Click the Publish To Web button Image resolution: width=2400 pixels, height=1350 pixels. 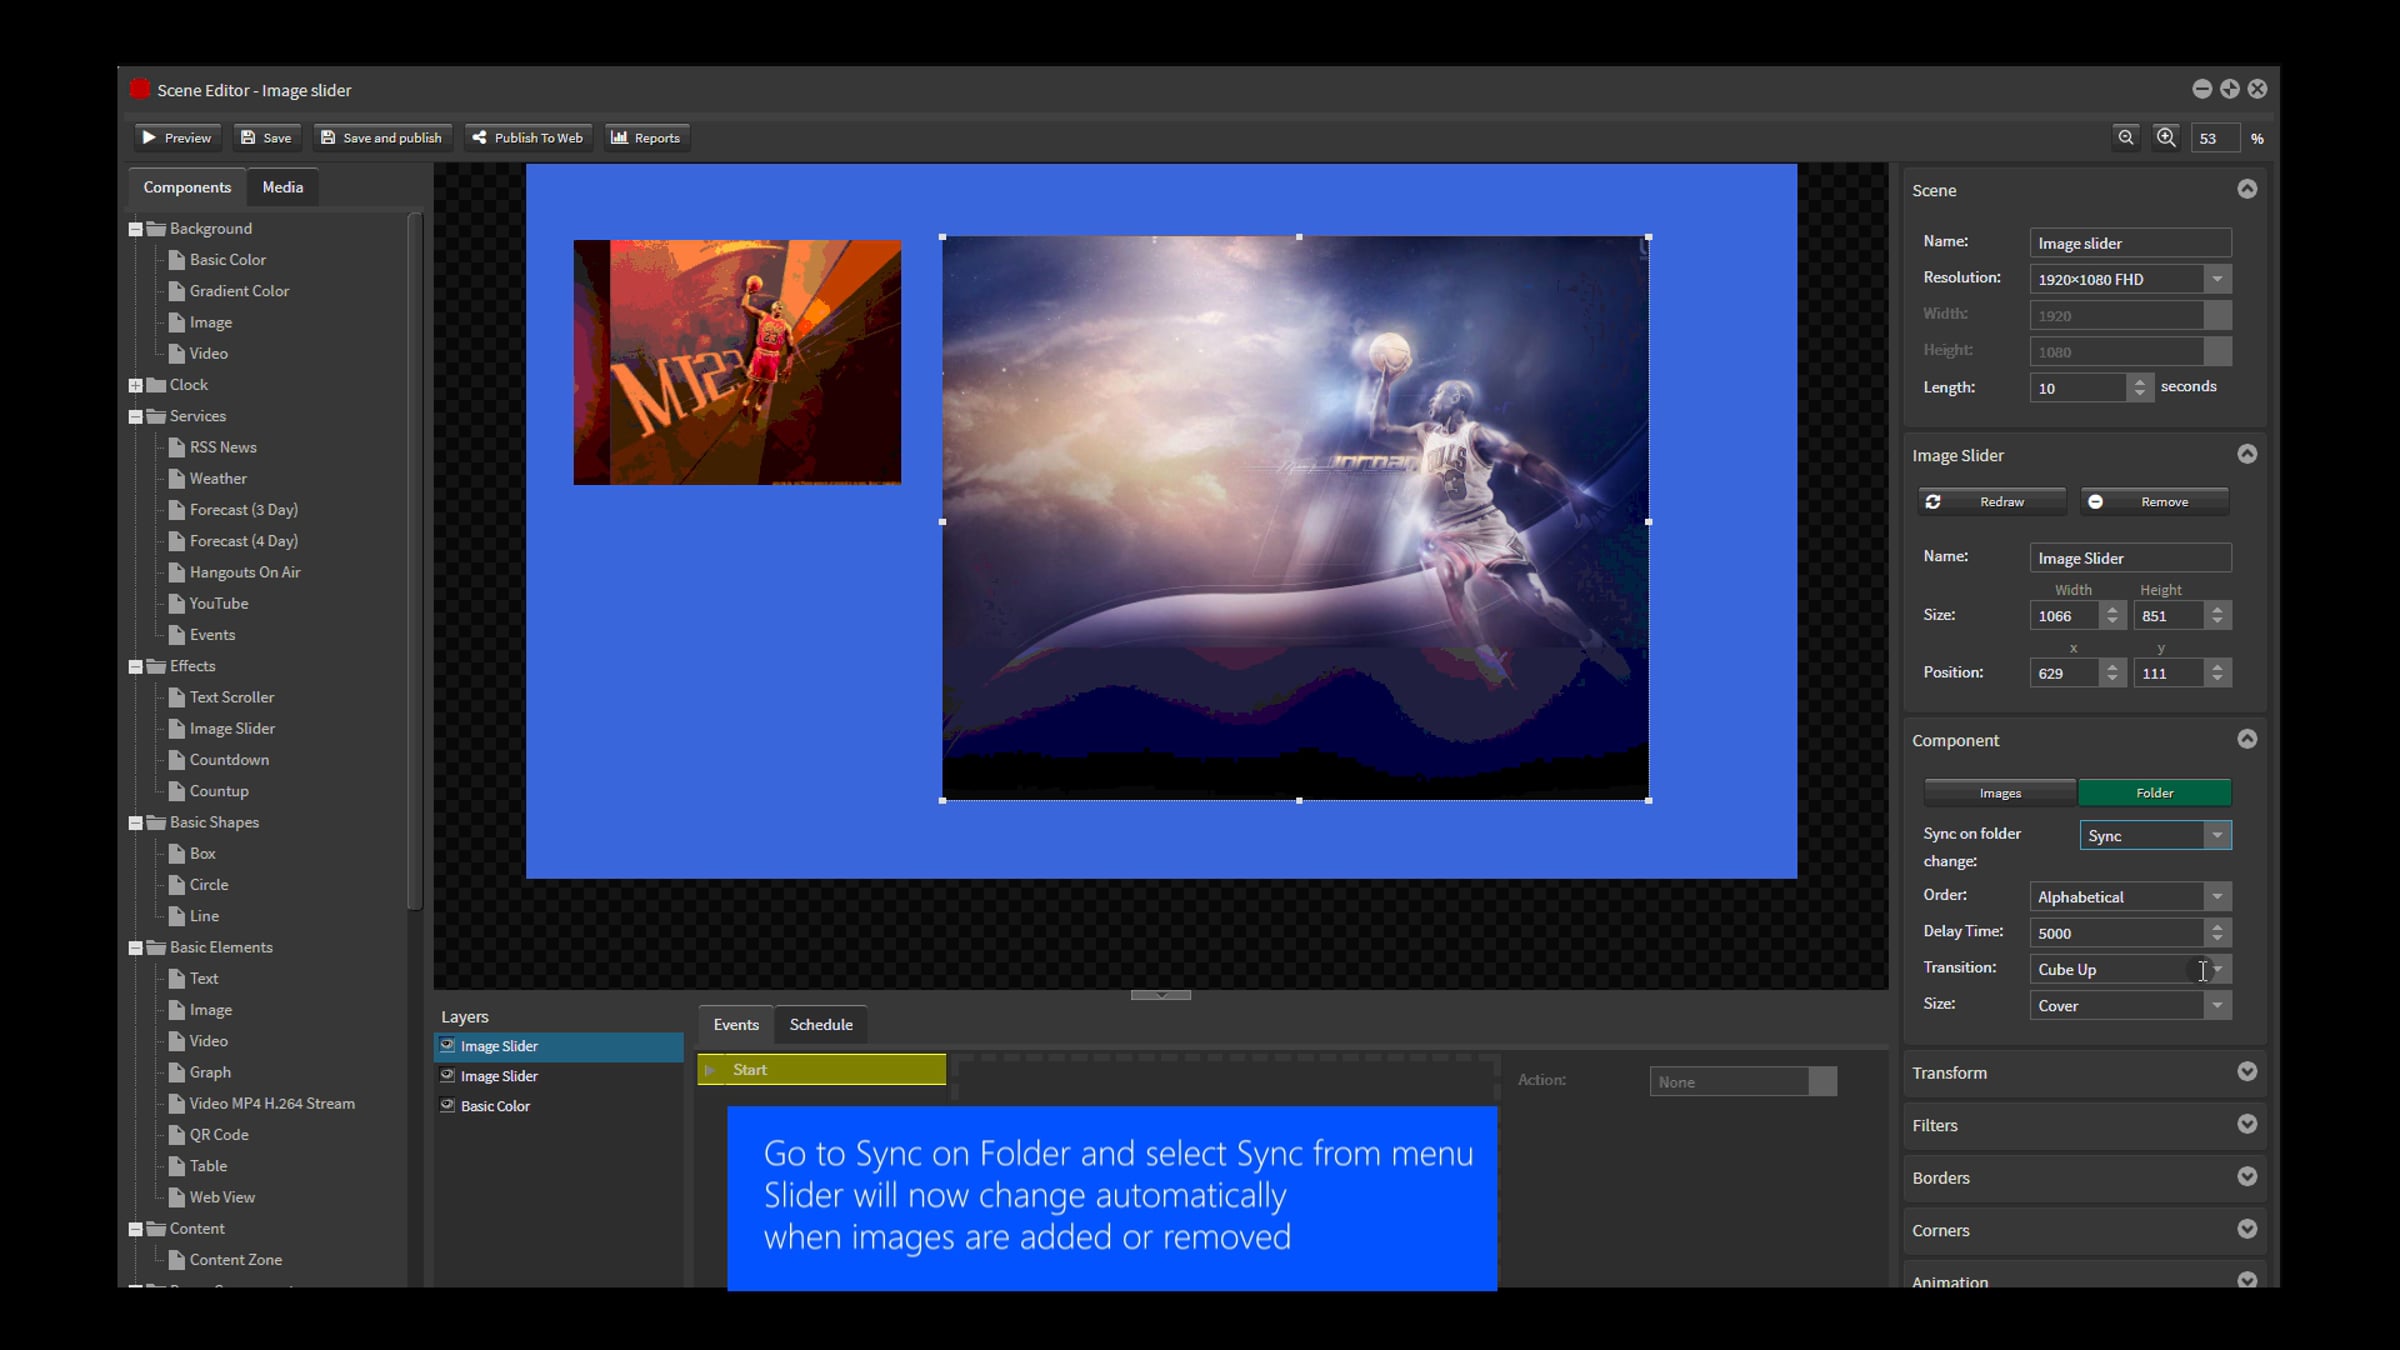pos(528,138)
